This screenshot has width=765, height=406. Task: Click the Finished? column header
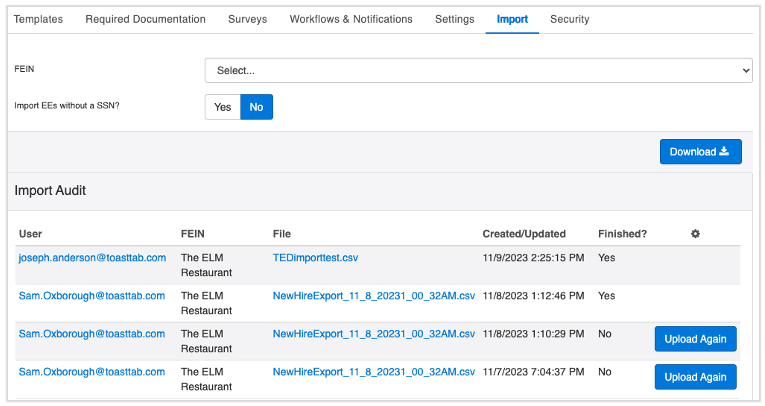click(622, 234)
